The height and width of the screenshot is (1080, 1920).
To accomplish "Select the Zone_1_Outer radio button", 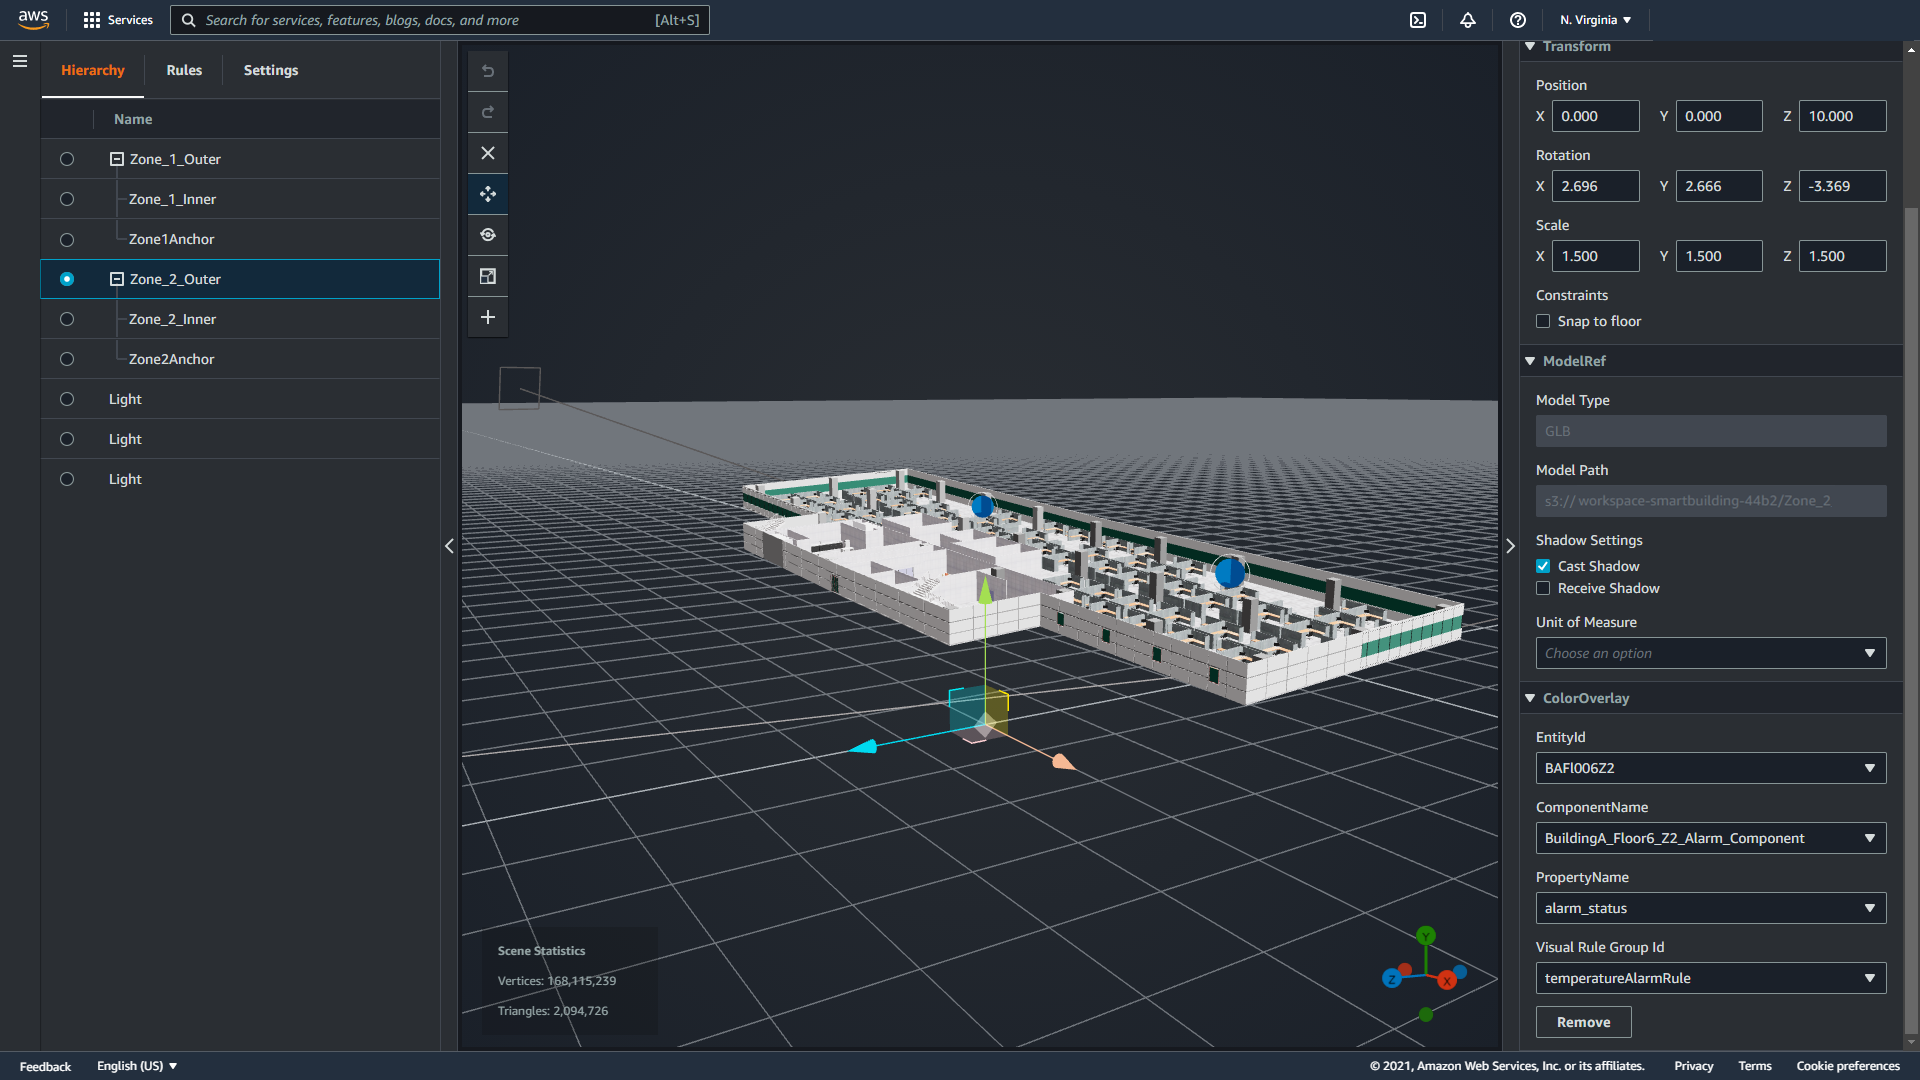I will pos(66,158).
